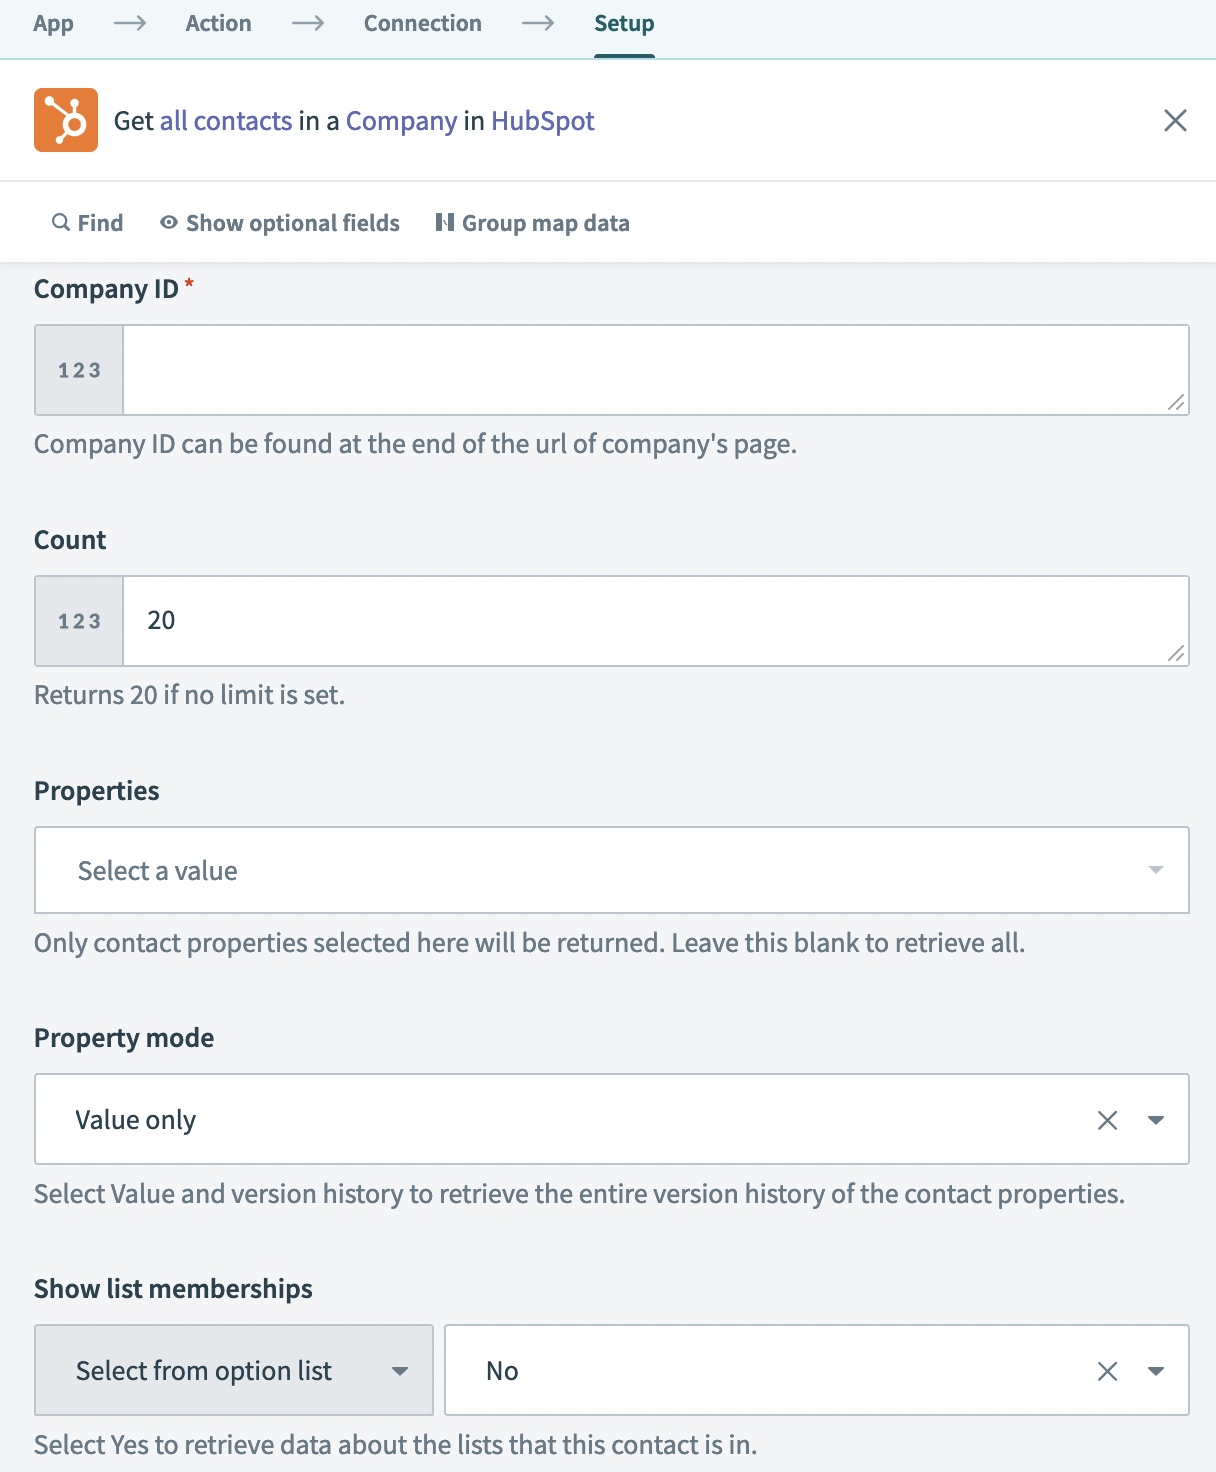The image size is (1216, 1472).
Task: Clear the Value only selection with the X
Action: point(1106,1119)
